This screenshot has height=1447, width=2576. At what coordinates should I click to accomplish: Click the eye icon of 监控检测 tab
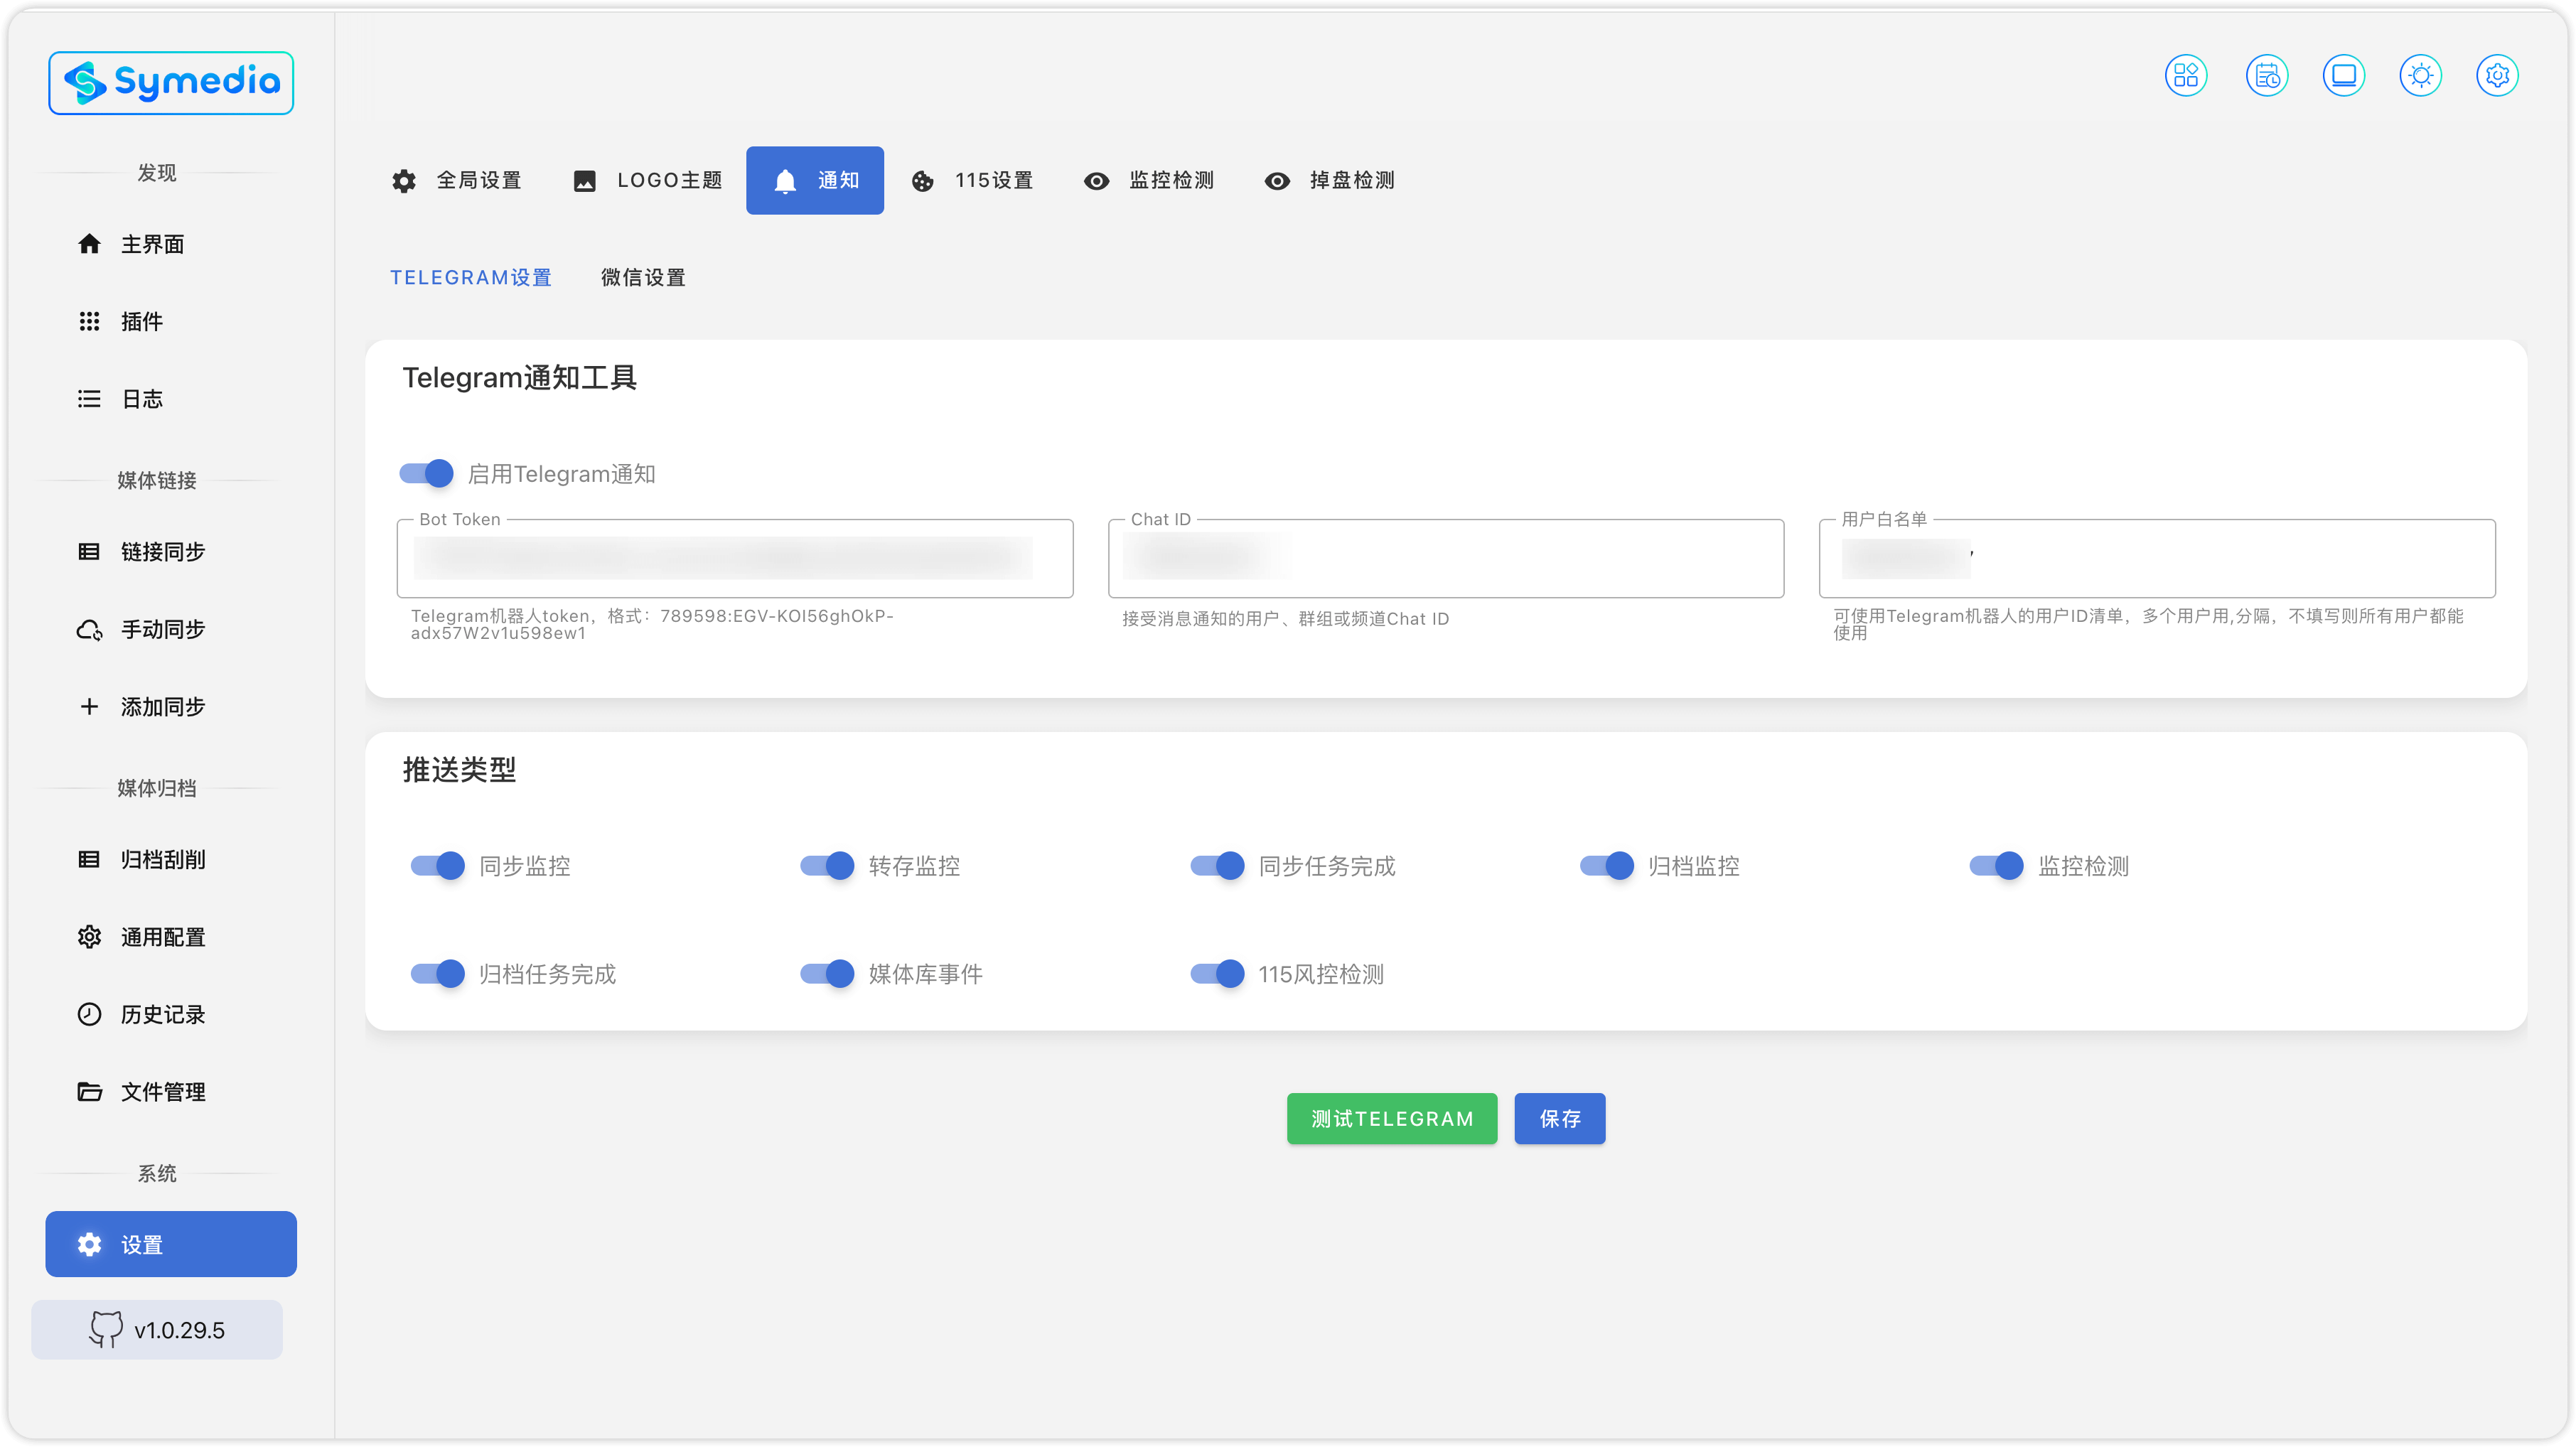click(1096, 181)
